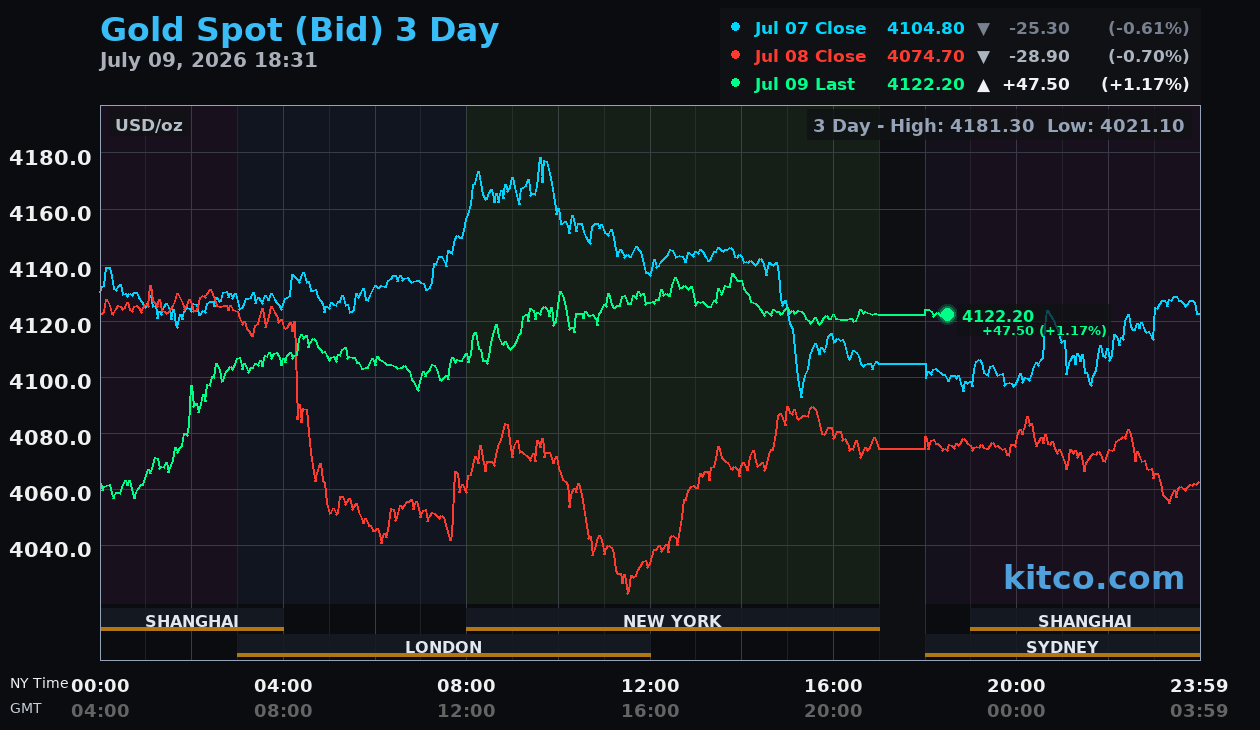Click the 4040.0 y-axis label

(50, 550)
